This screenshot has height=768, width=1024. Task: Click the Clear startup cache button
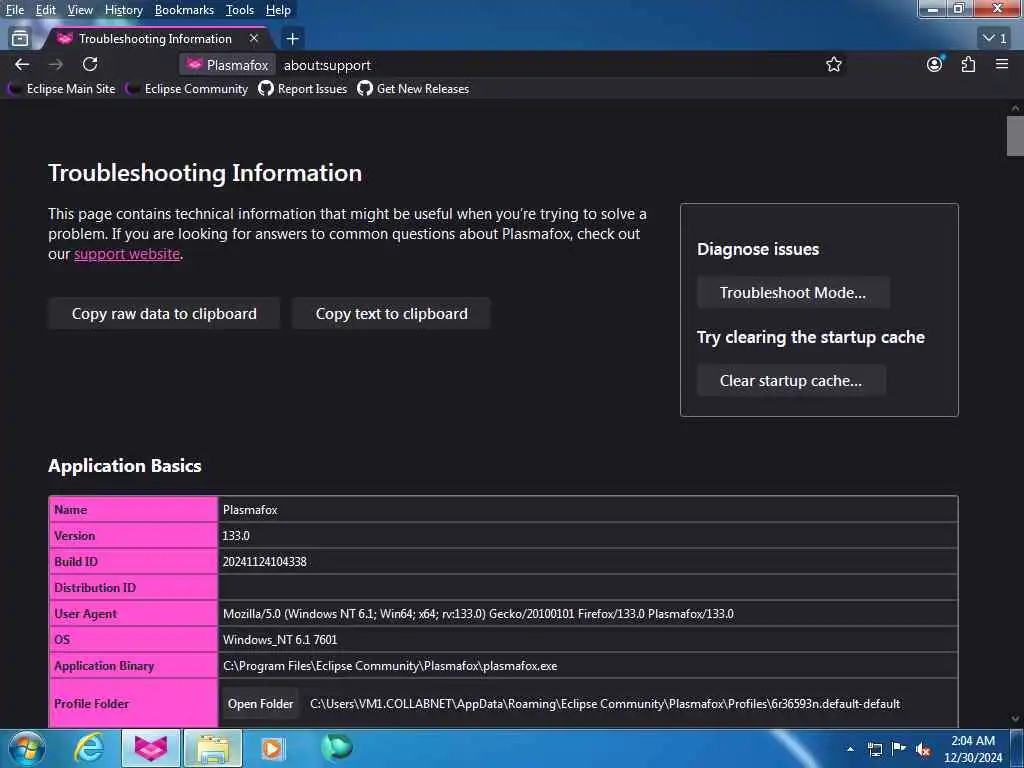(791, 381)
